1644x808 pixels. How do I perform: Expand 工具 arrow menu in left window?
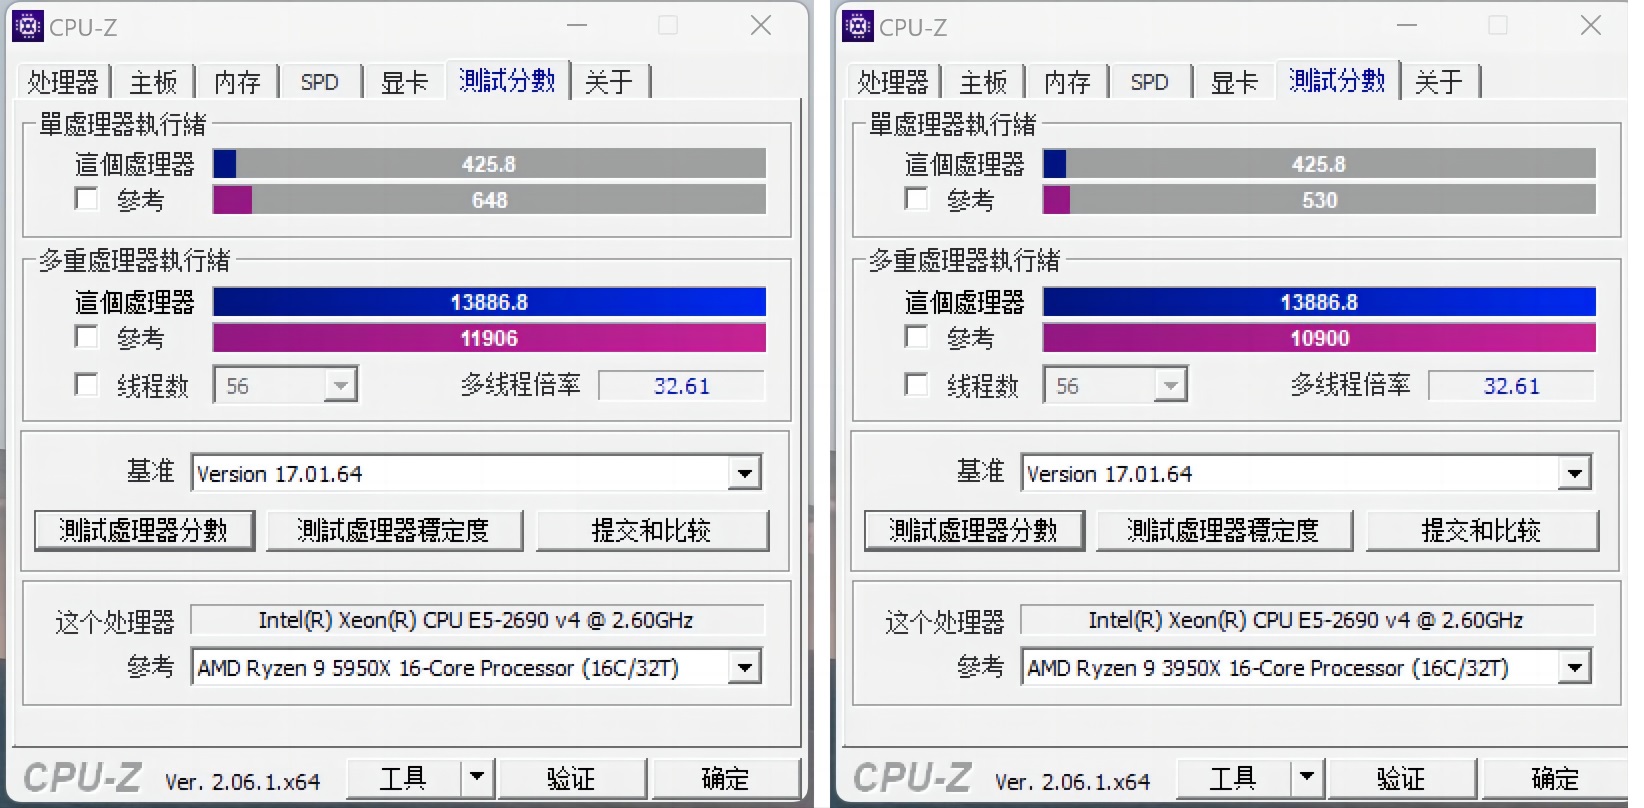478,777
